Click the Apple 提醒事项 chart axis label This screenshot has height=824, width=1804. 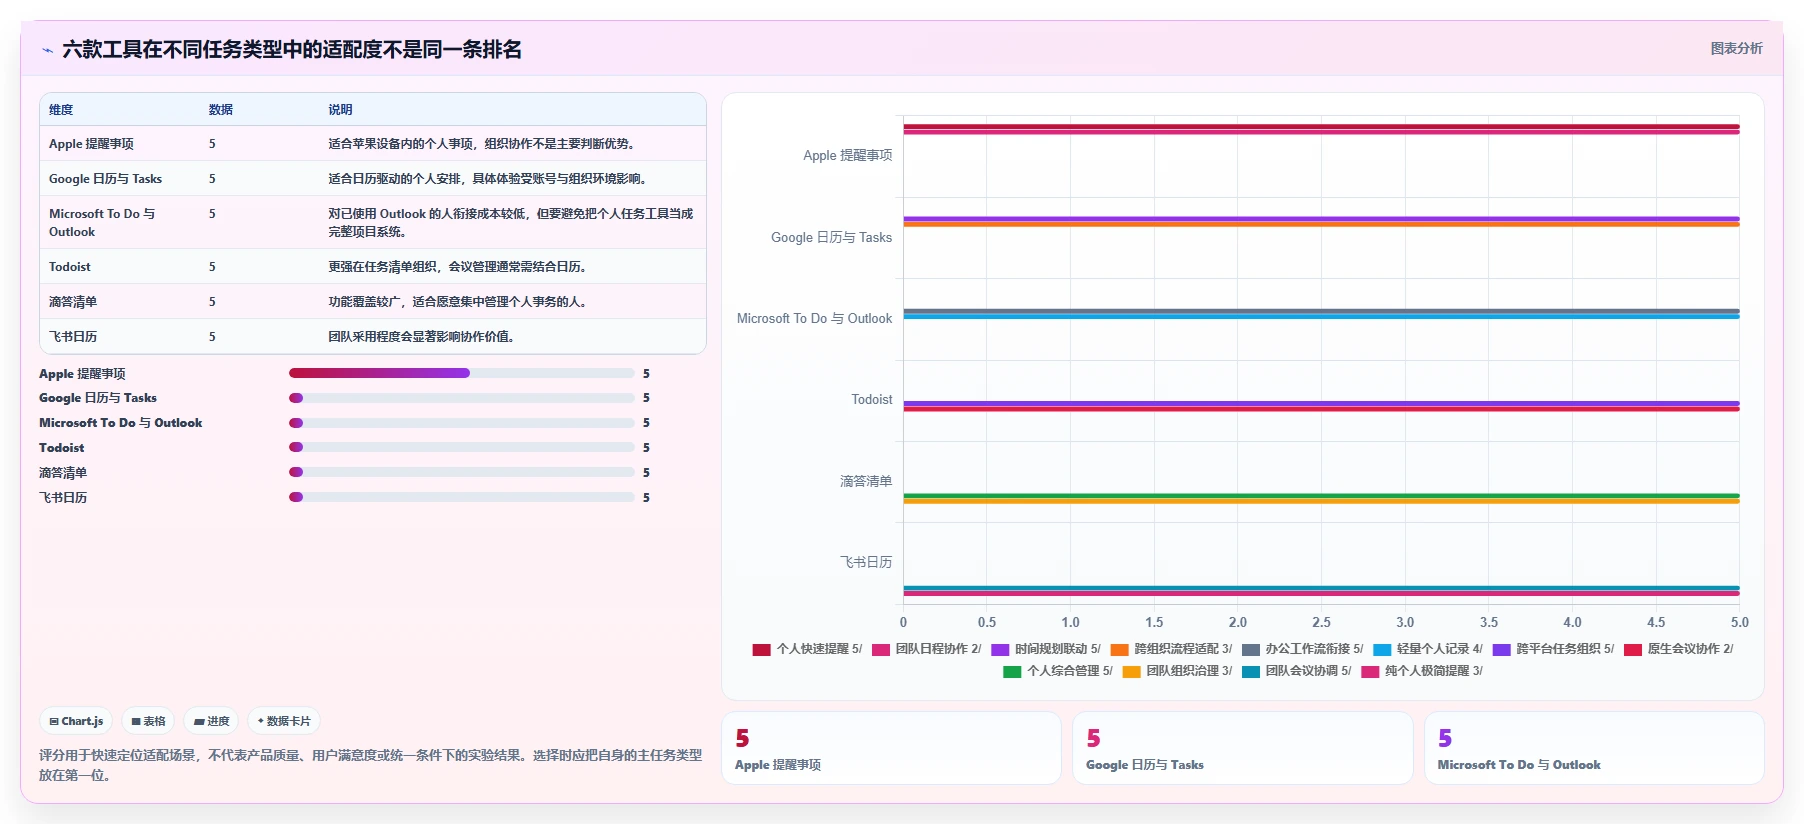click(847, 156)
